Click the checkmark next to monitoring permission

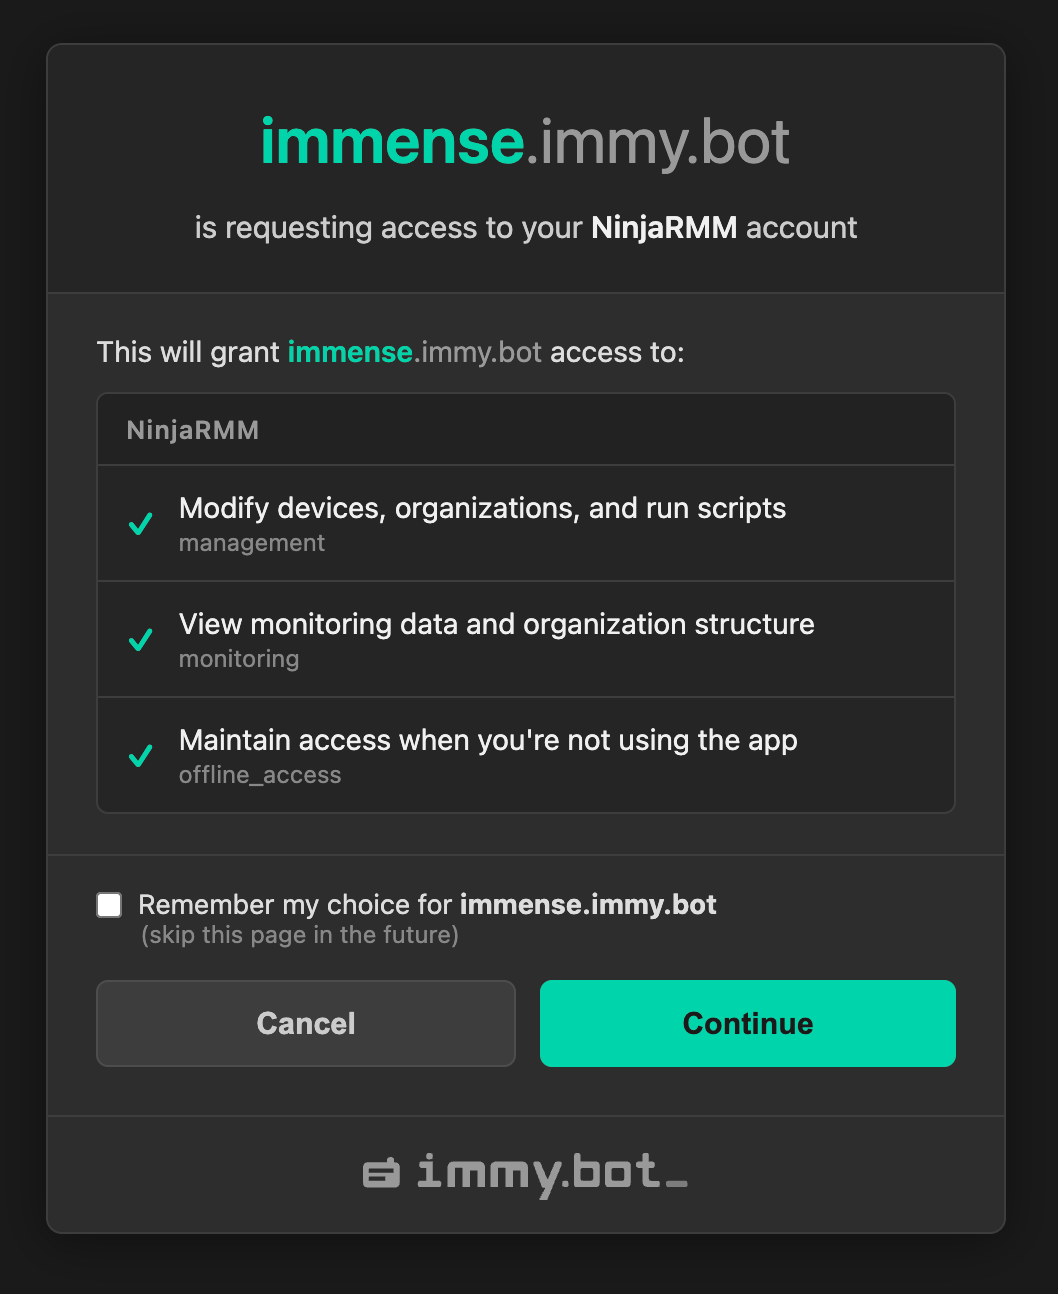140,640
